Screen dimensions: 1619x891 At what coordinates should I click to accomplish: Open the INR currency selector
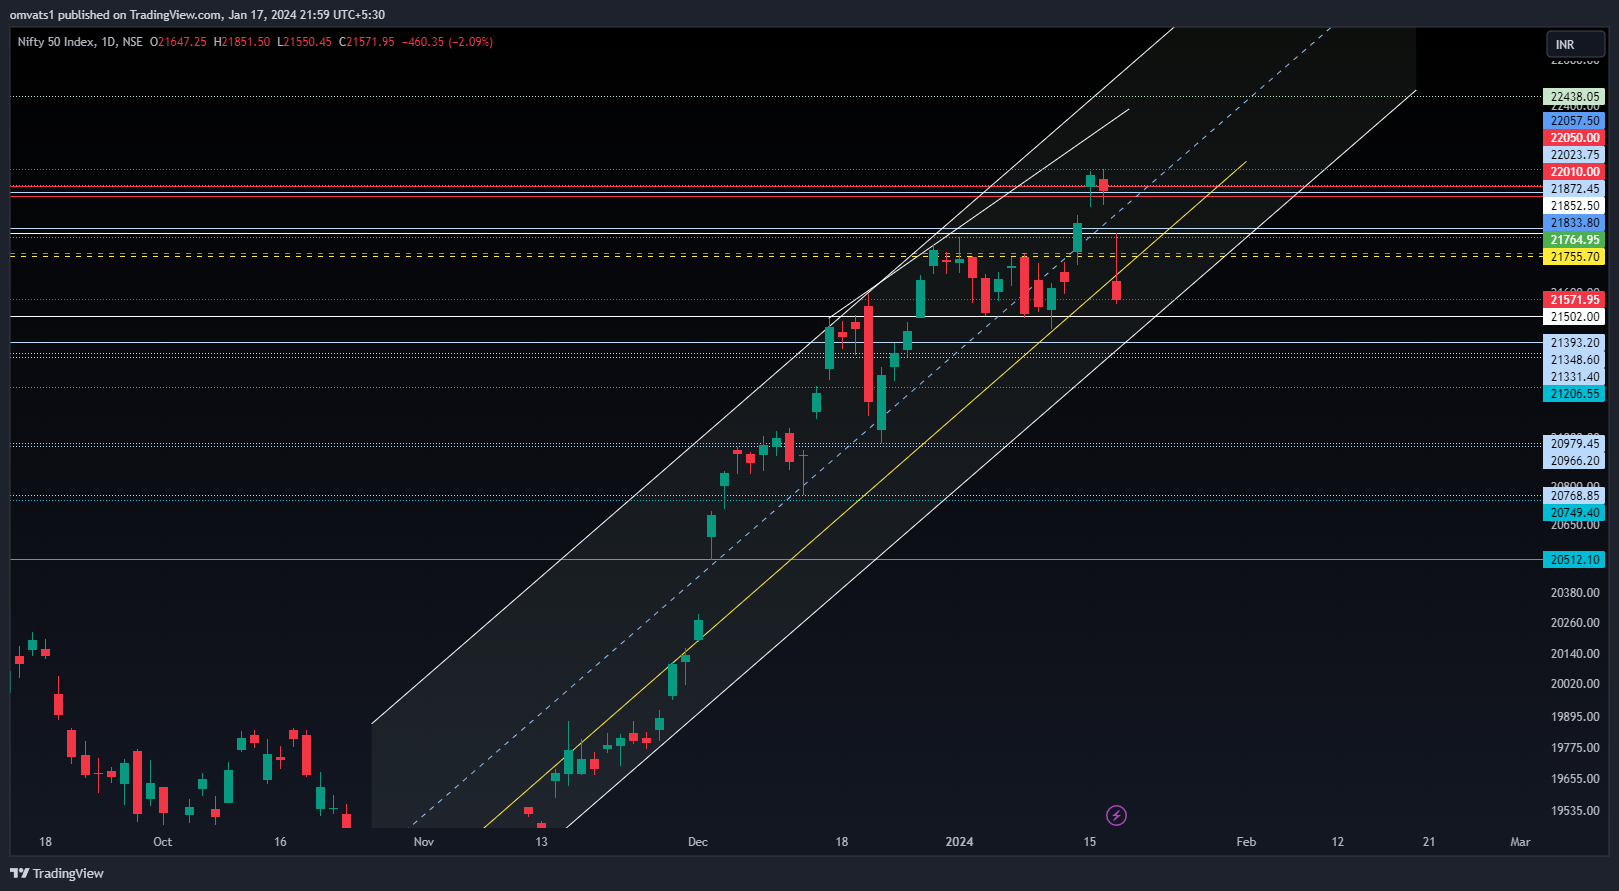click(x=1575, y=45)
